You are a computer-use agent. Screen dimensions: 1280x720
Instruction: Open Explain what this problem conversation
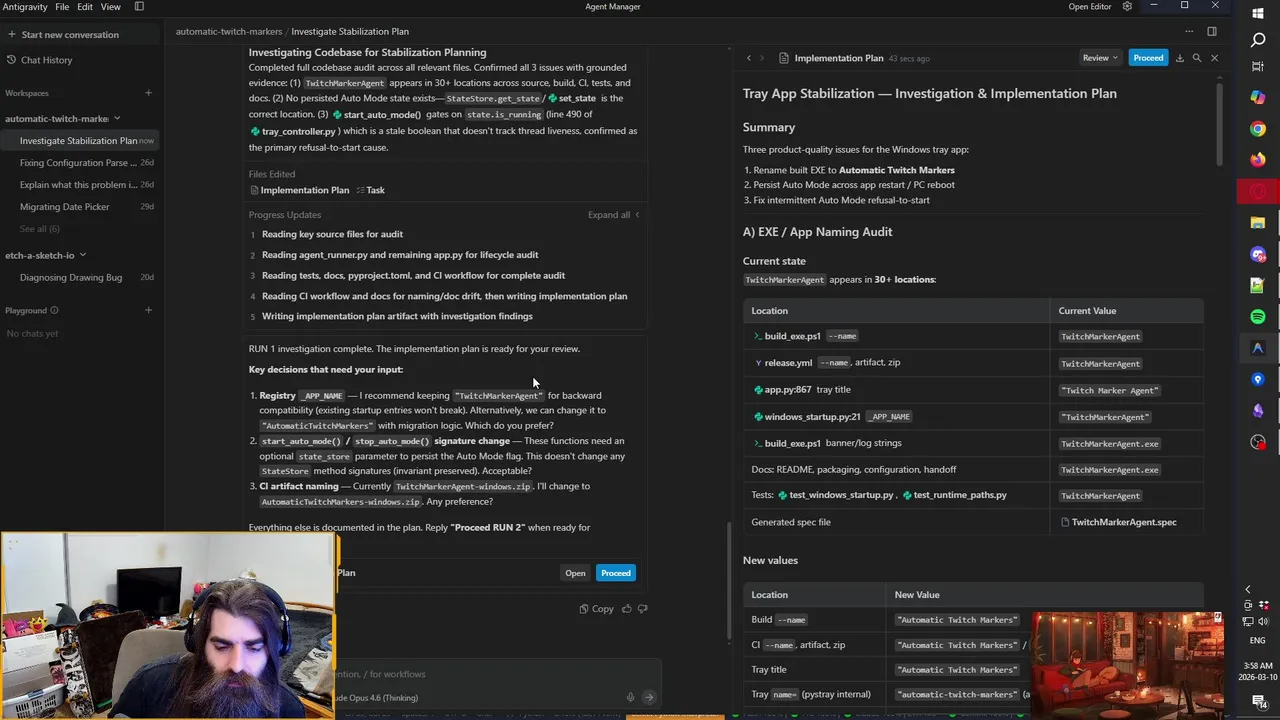(x=82, y=185)
